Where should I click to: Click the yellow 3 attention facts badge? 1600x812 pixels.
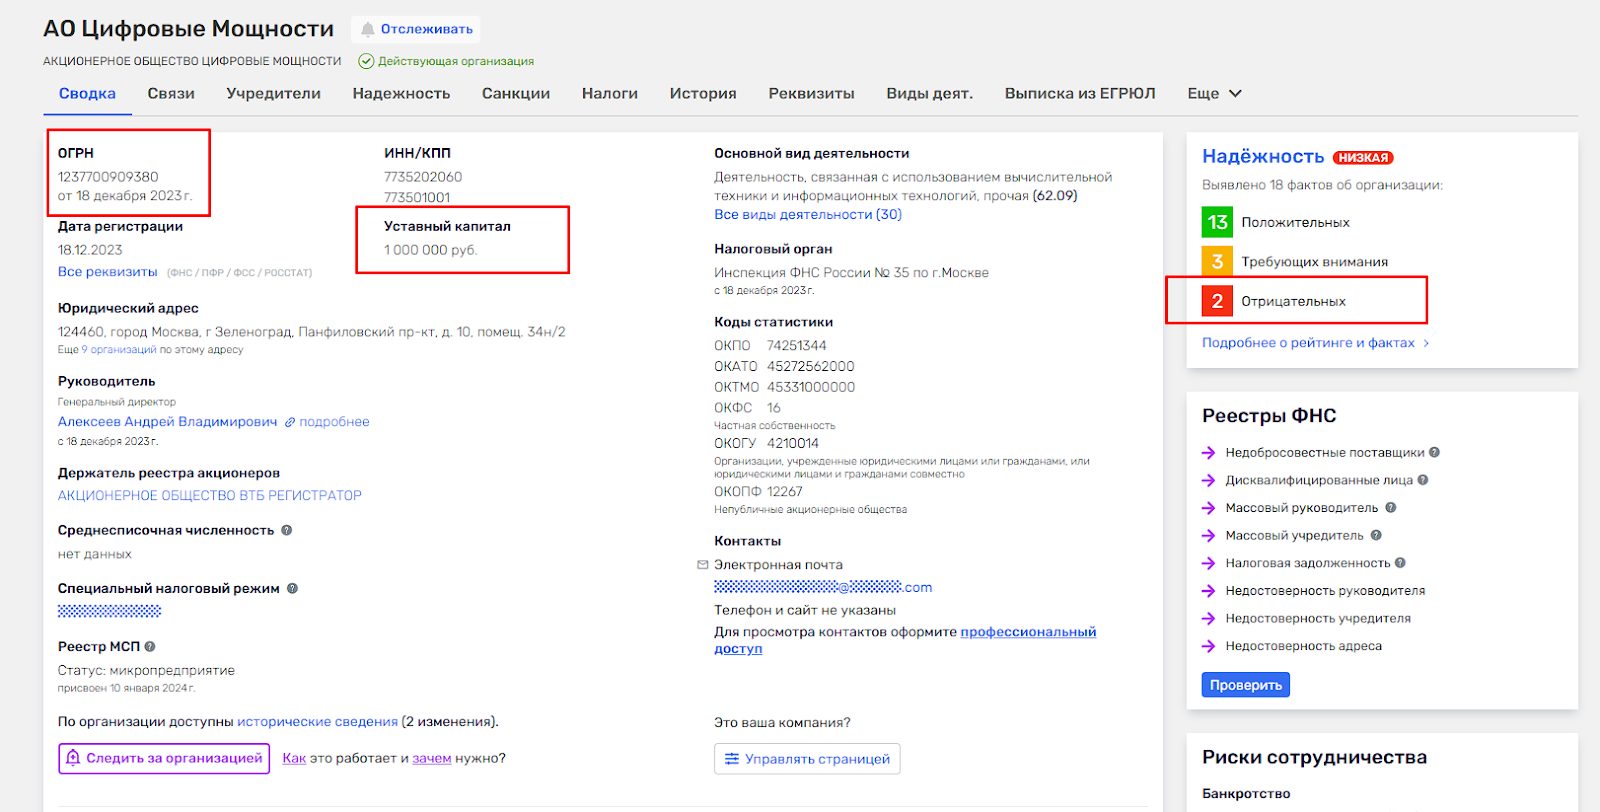[1217, 261]
